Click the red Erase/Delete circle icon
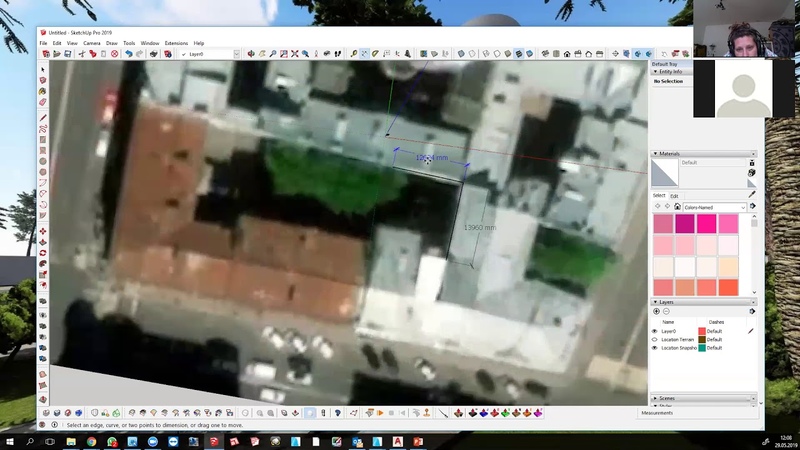800x450 pixels. (x=115, y=54)
